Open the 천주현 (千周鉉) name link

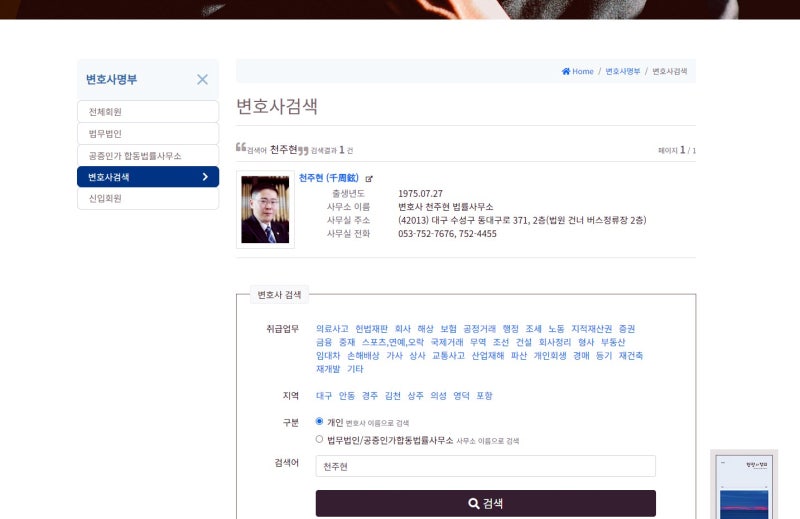pos(329,178)
